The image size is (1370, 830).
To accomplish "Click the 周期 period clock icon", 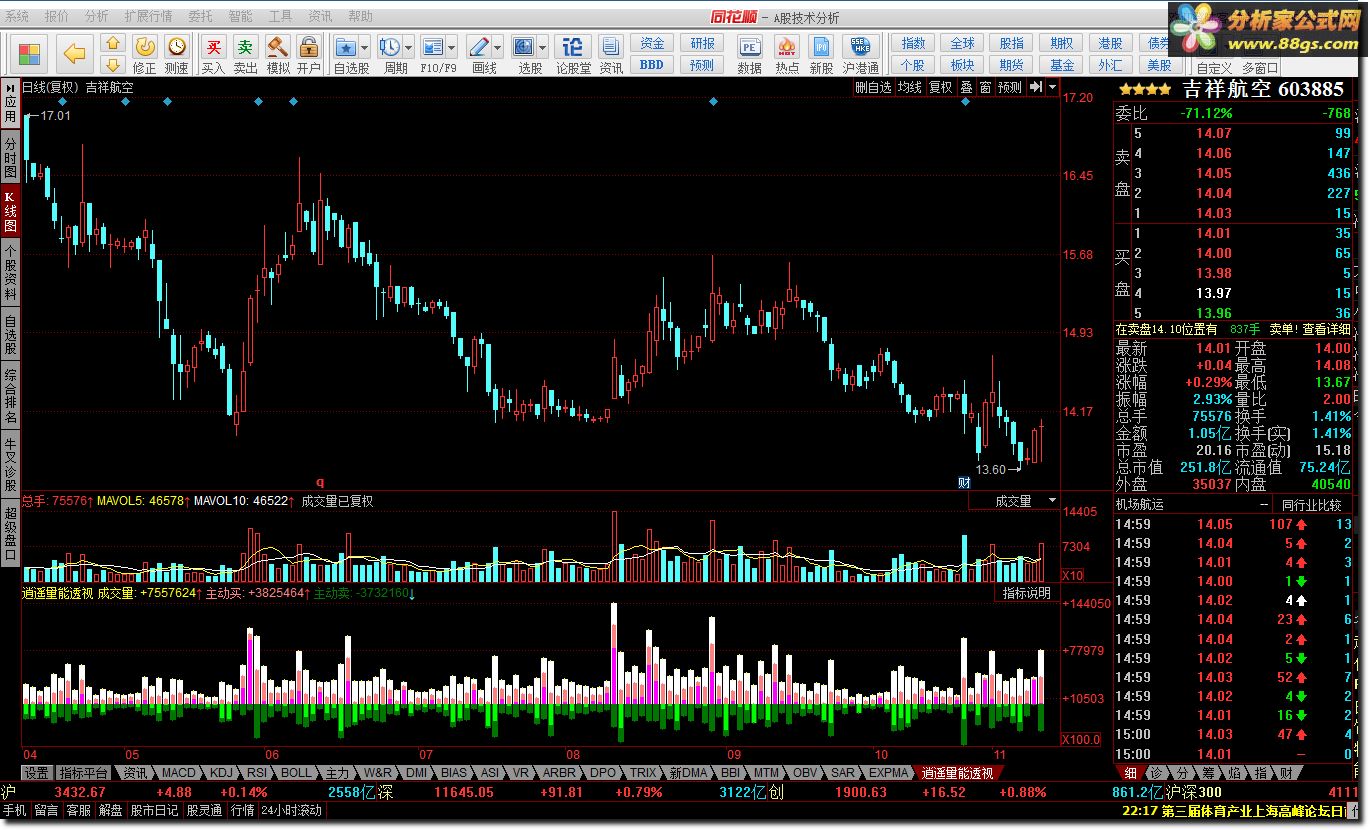I will [389, 47].
